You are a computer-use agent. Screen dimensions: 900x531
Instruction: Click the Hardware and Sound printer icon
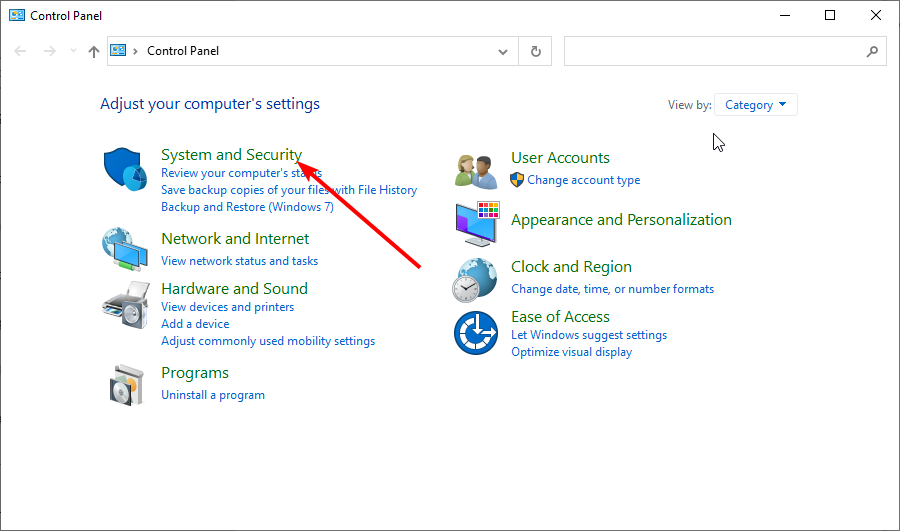126,305
